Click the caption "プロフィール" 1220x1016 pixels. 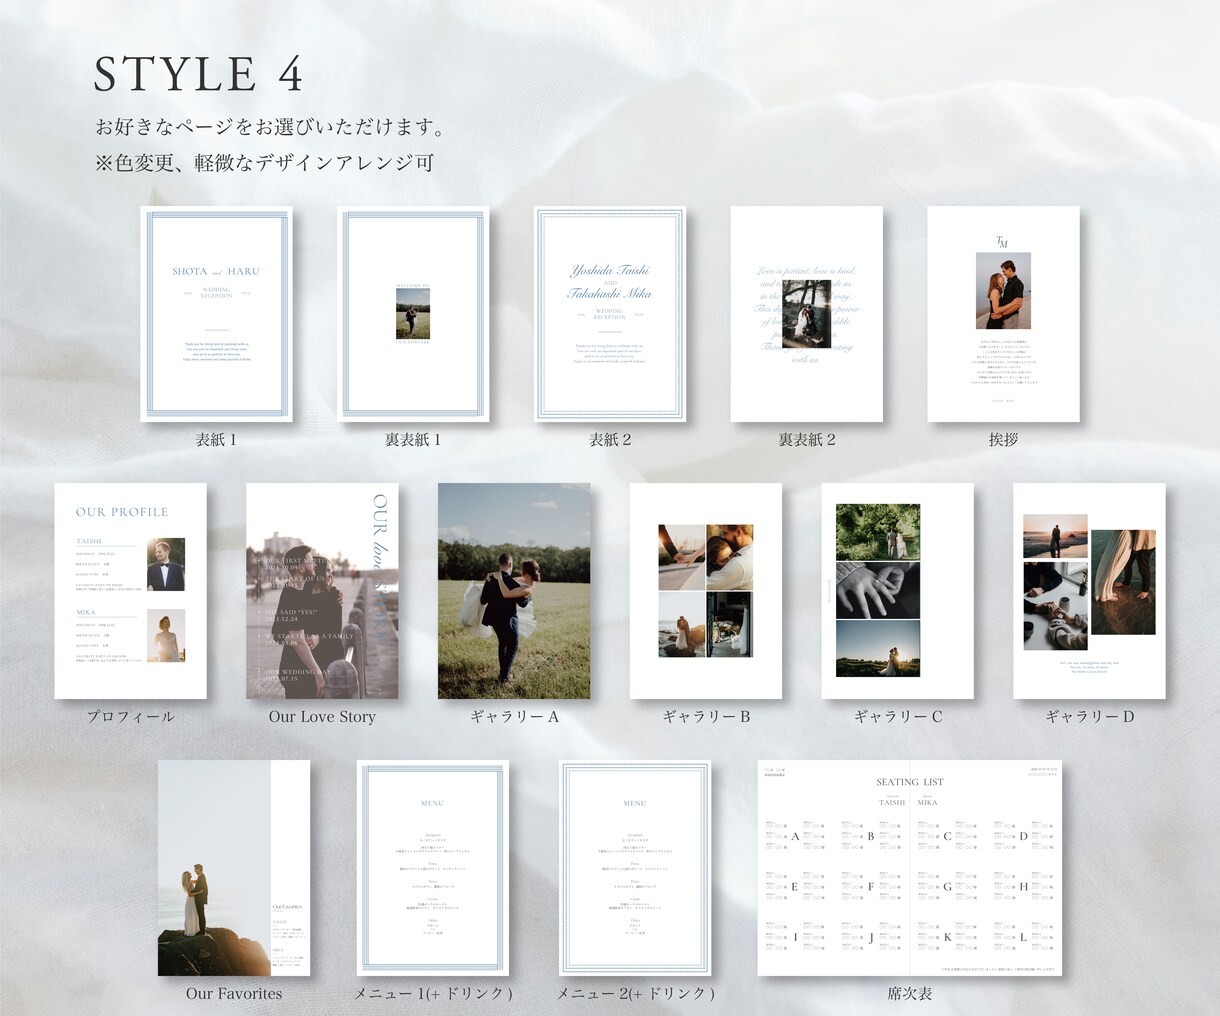coord(131,716)
